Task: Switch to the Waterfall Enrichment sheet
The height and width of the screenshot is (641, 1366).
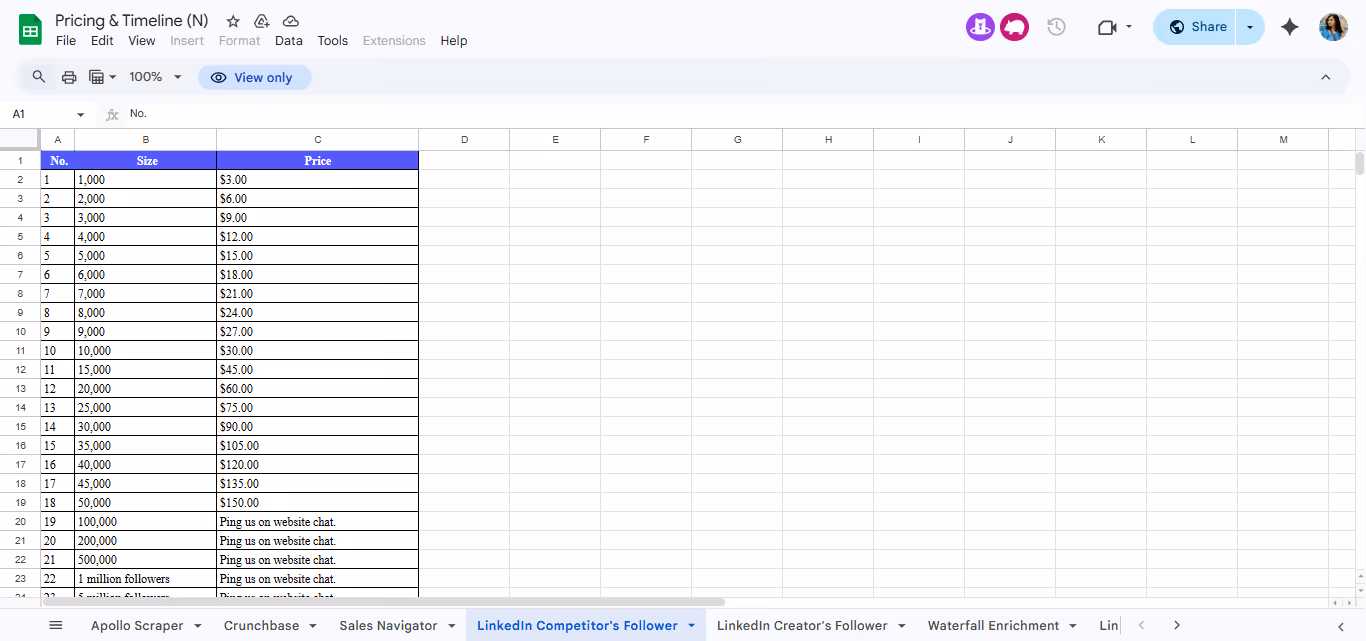Action: click(993, 626)
